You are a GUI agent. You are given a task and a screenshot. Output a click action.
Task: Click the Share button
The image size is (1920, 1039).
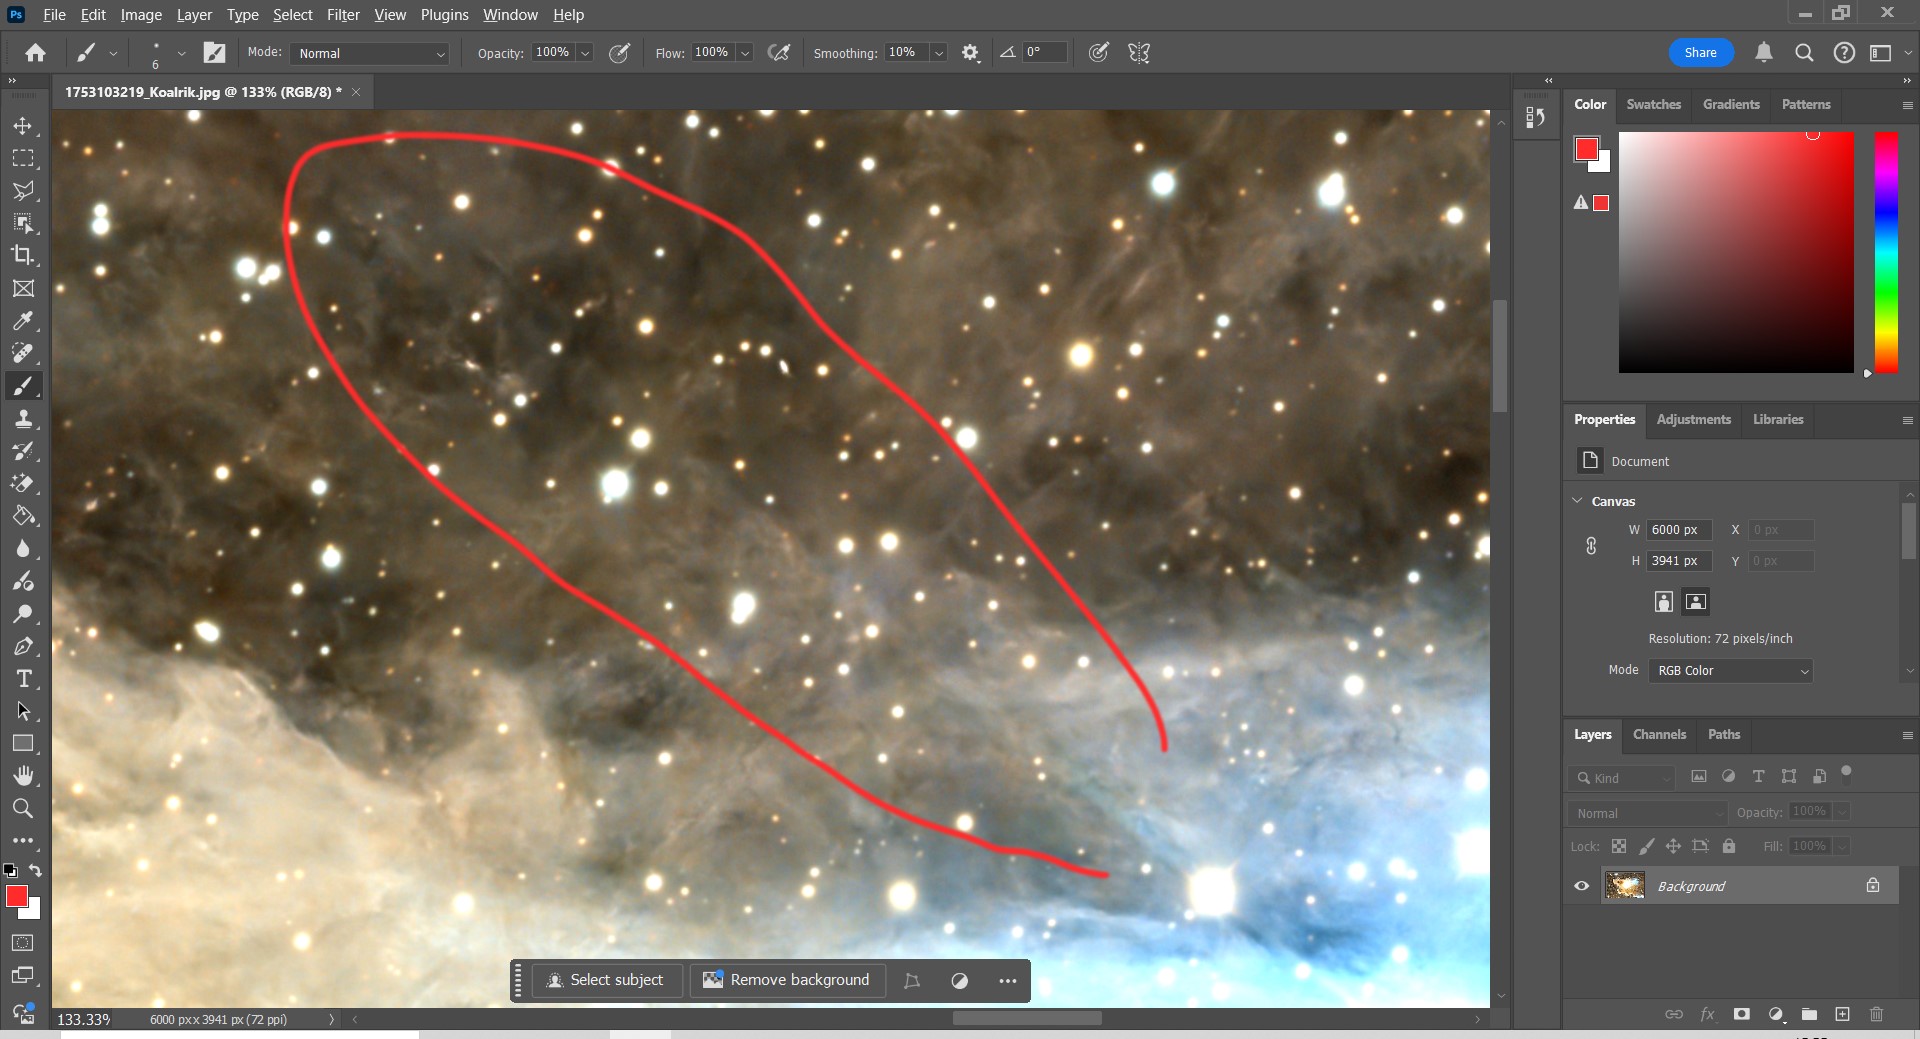pos(1700,53)
